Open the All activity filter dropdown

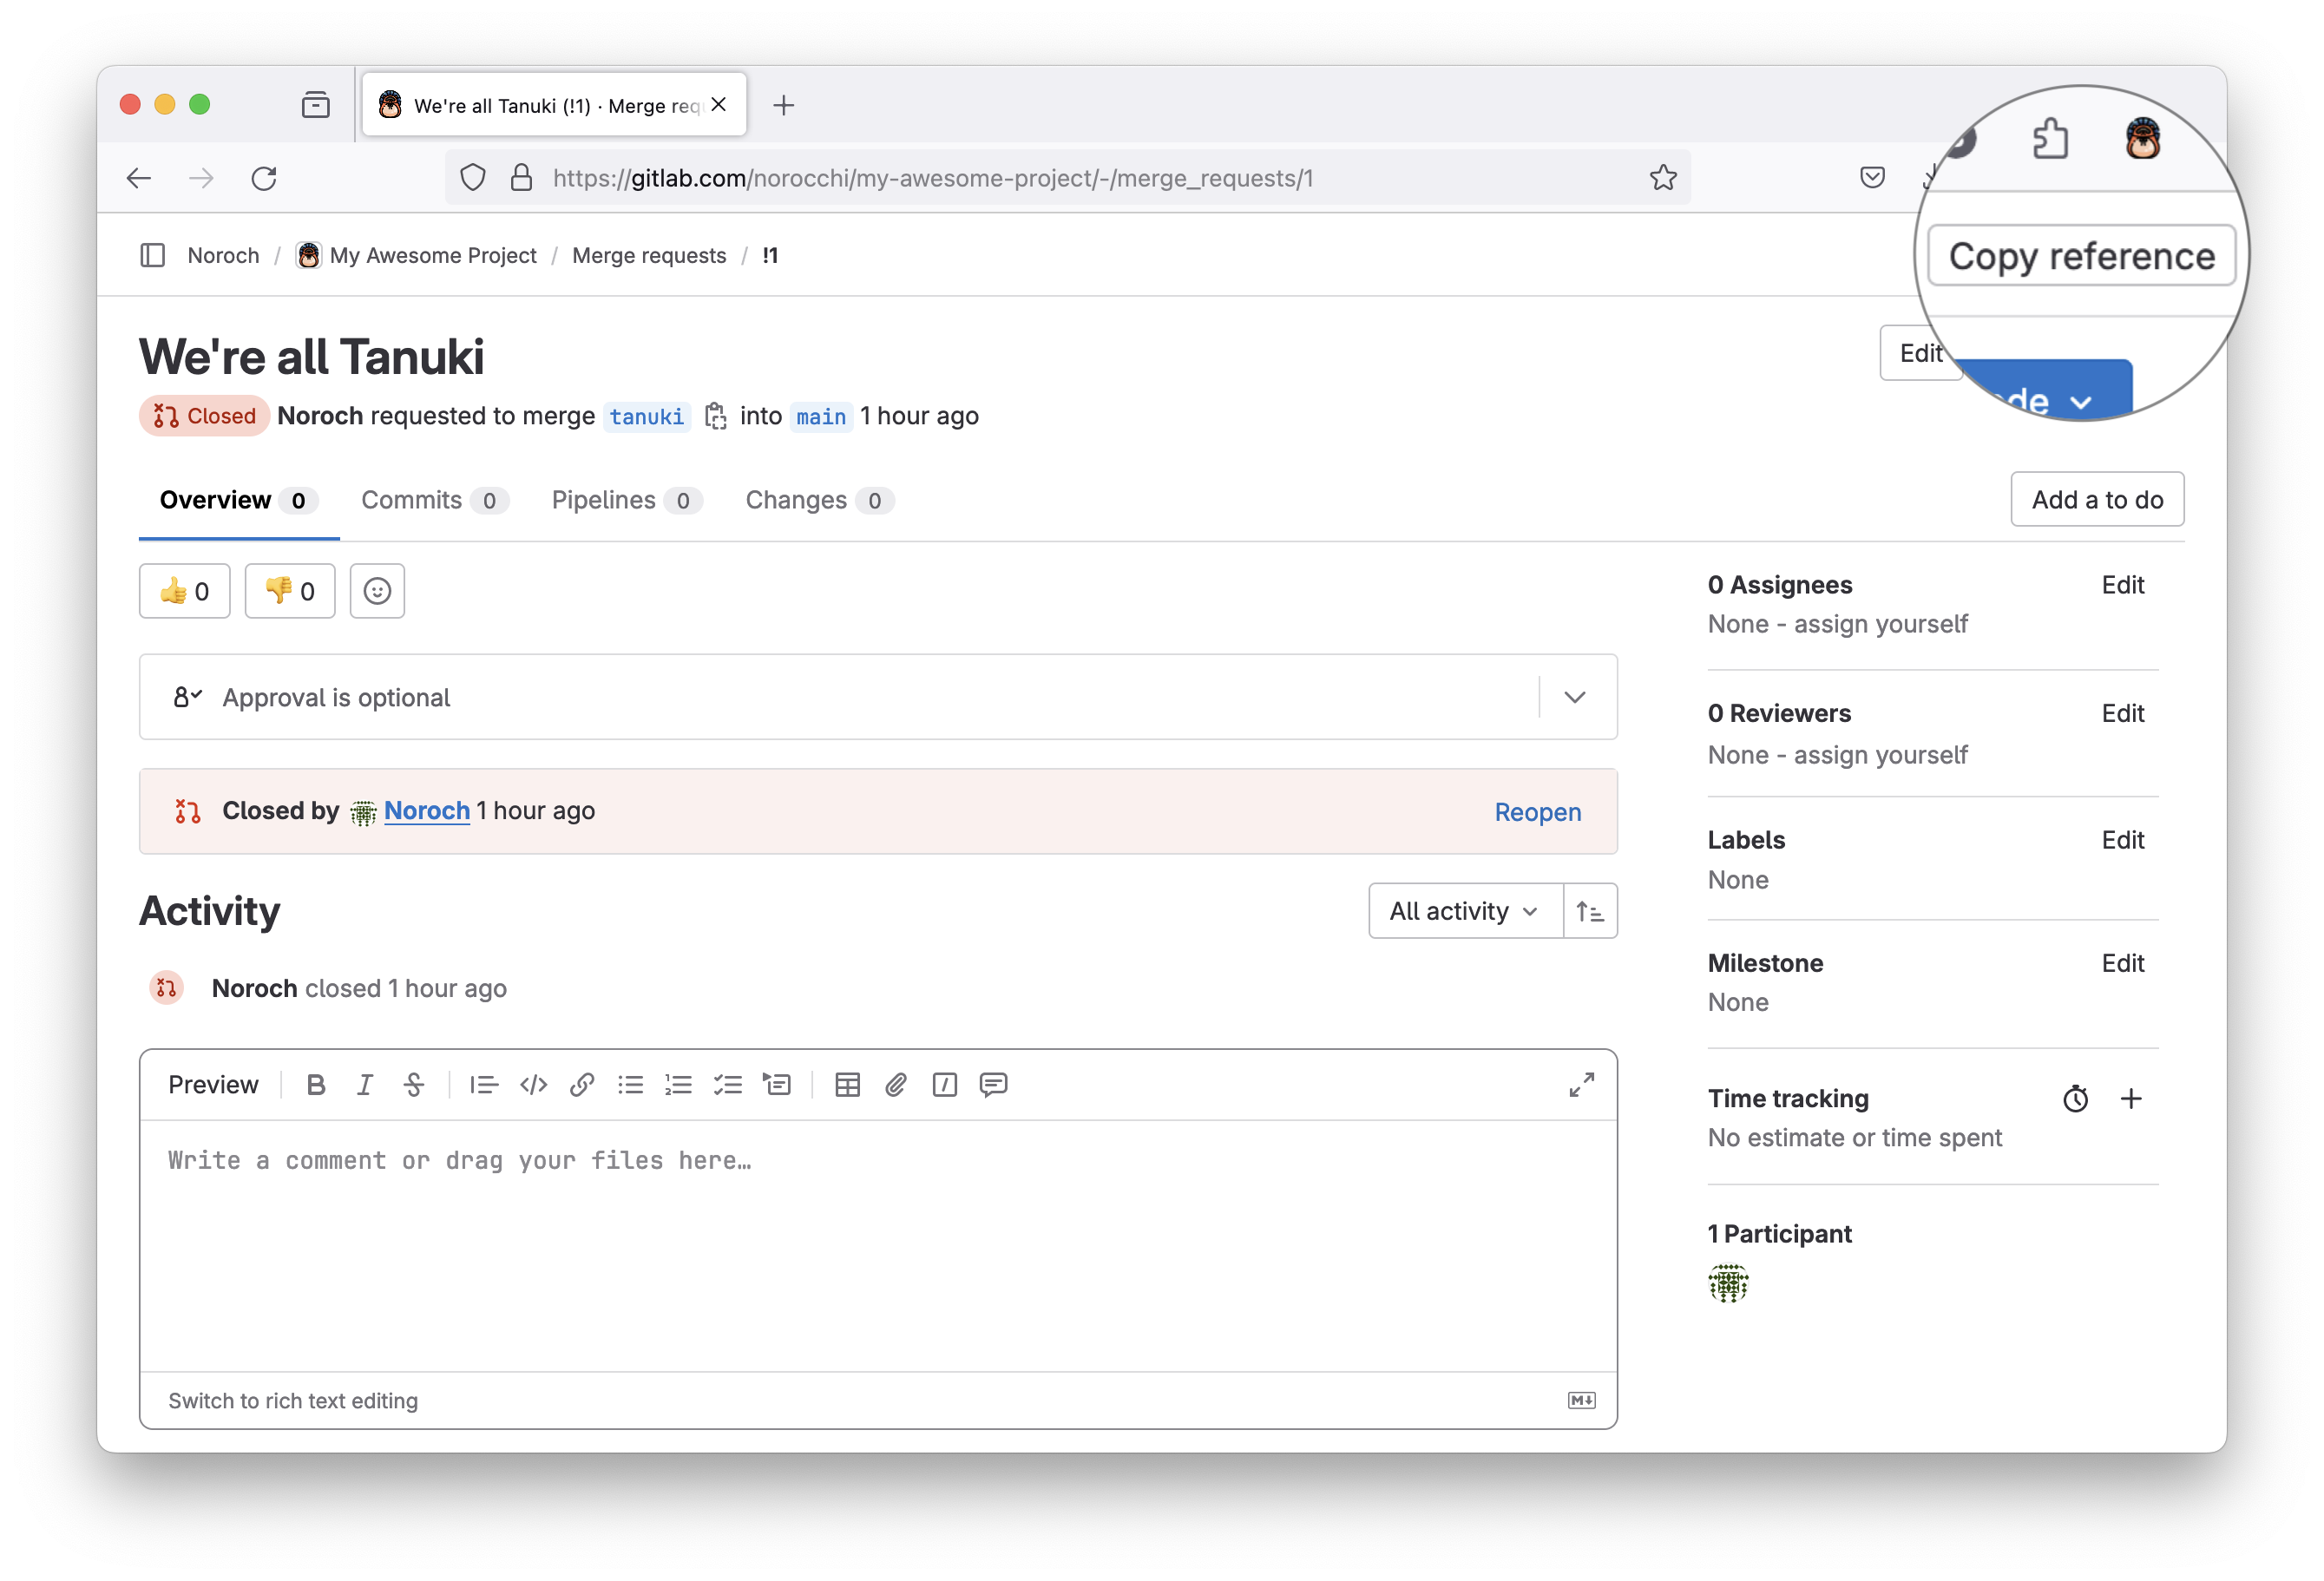click(1464, 911)
